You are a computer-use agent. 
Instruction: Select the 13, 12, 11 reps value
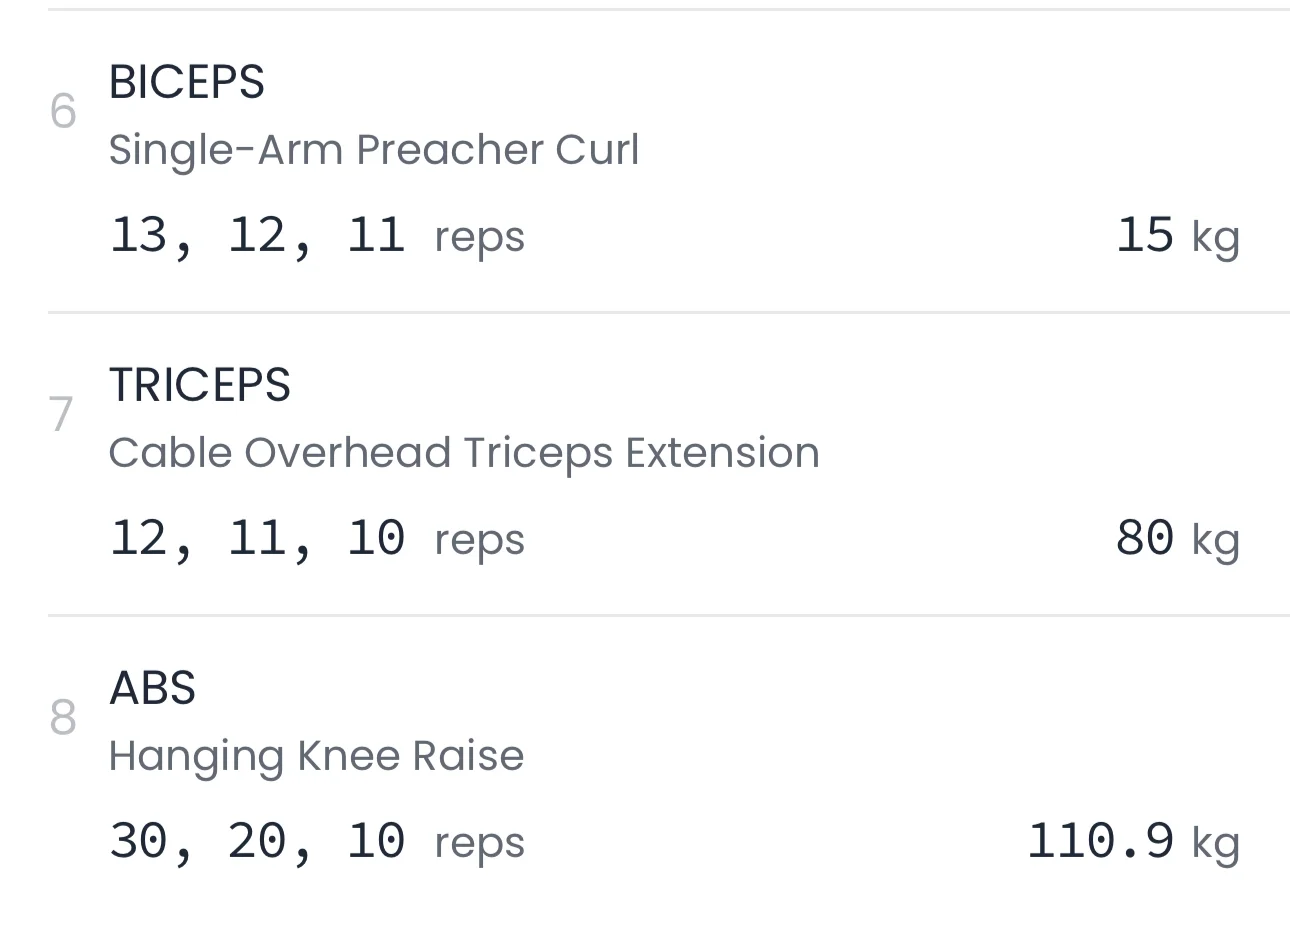tap(257, 236)
